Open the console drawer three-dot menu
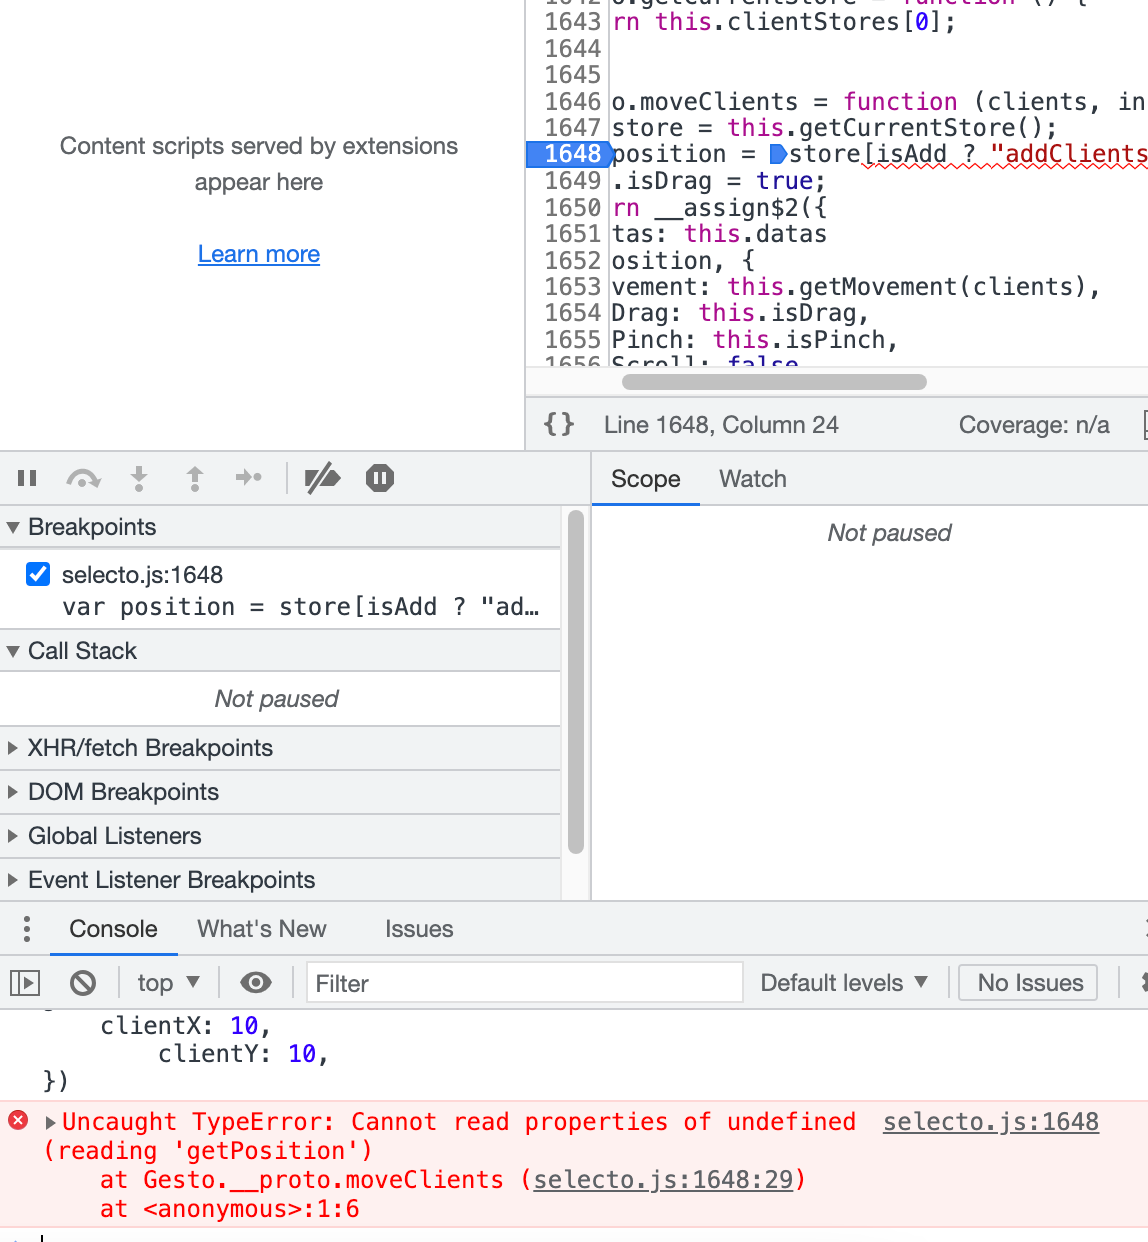This screenshot has height=1242, width=1148. coord(27,929)
